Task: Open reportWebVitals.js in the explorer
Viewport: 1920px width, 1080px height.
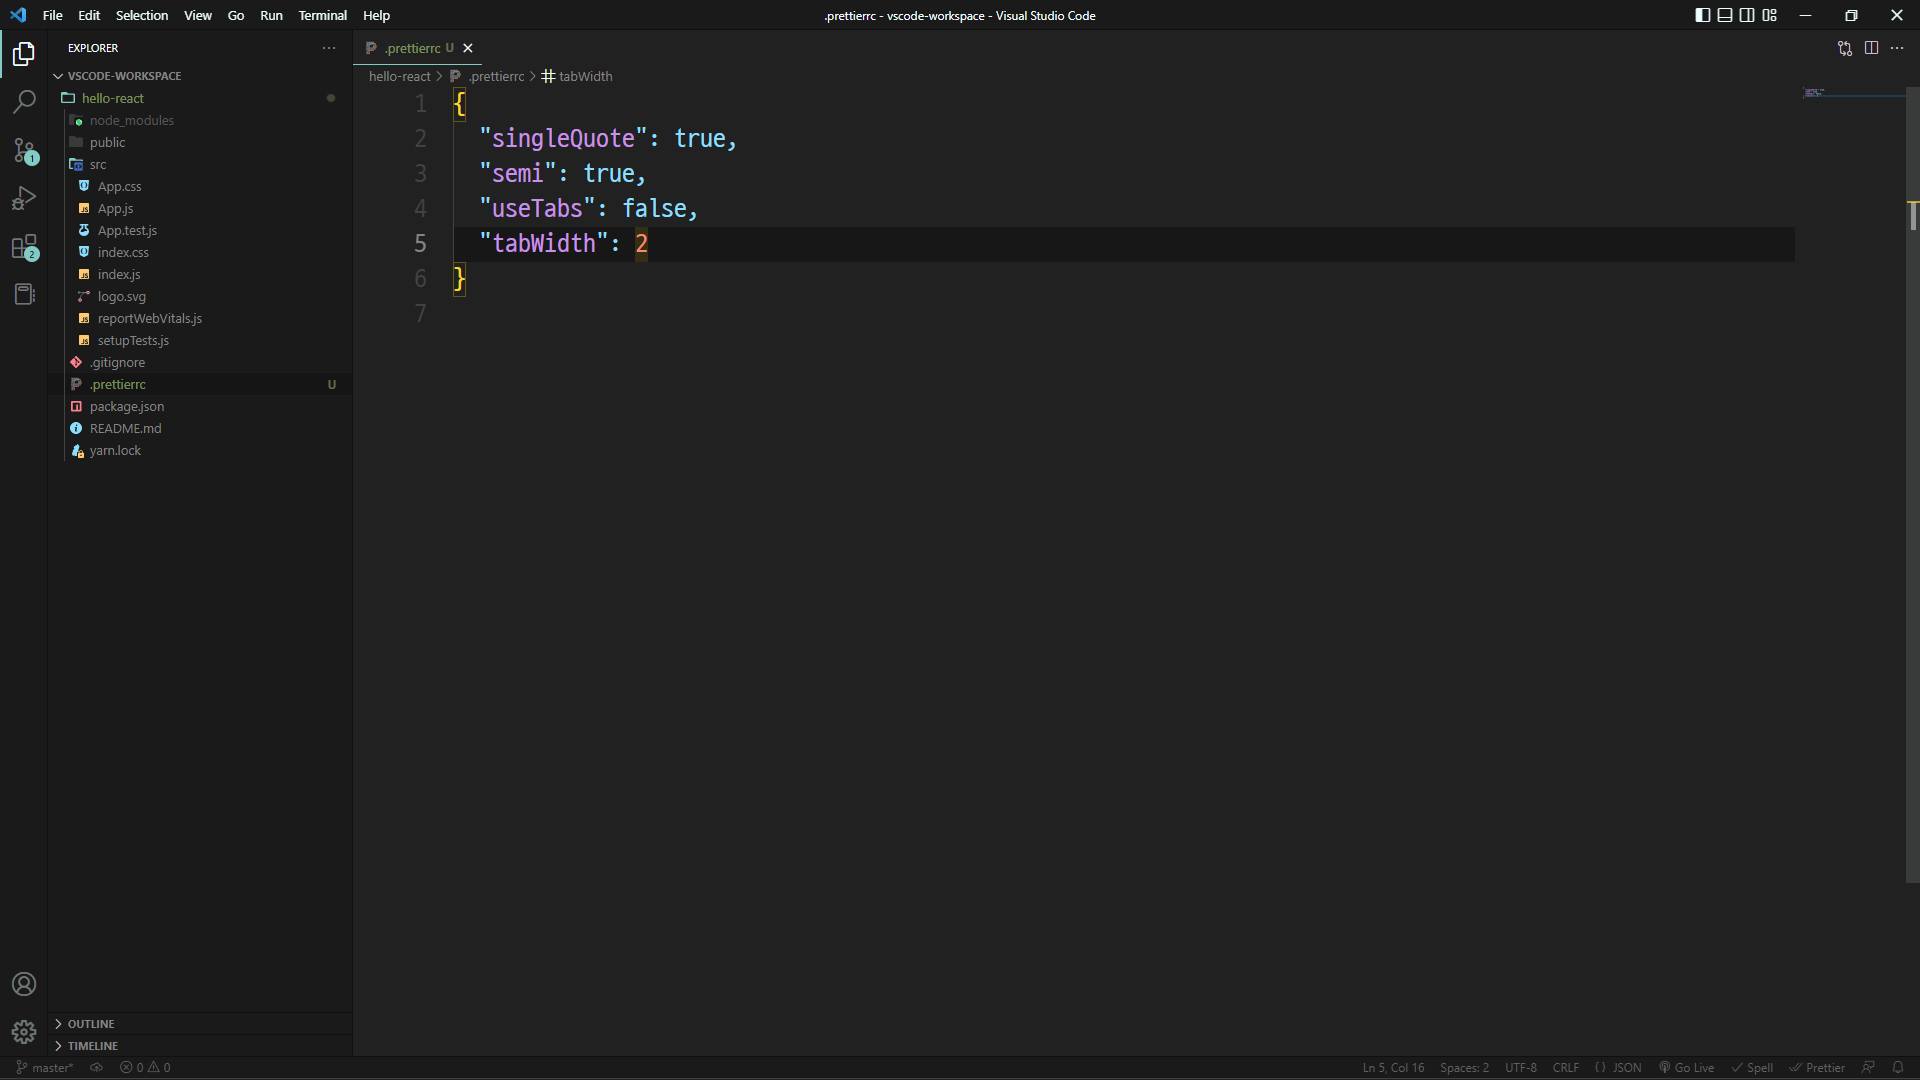Action: [200, 318]
